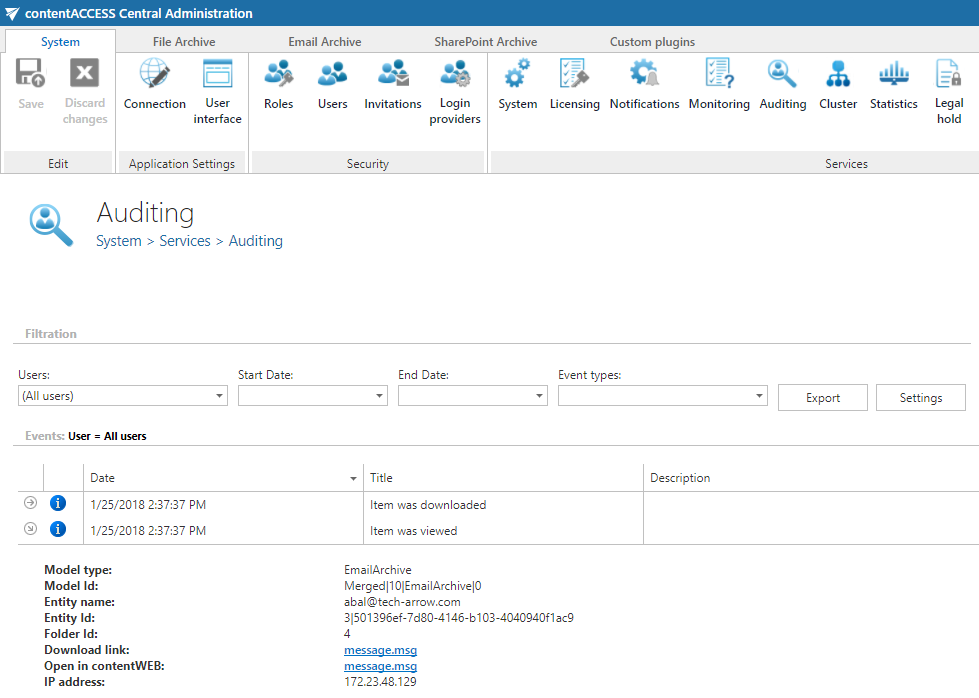Click the Statistics ribbon icon
Viewport: 979px width, 698px height.
pyautogui.click(x=893, y=85)
